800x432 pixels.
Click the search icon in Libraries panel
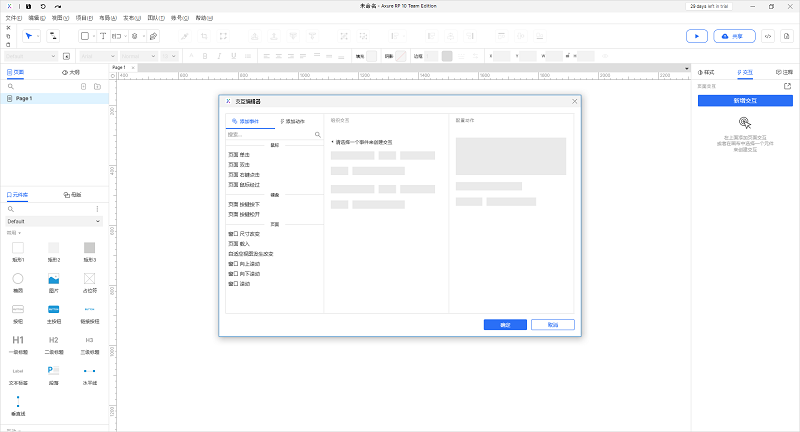coord(11,209)
